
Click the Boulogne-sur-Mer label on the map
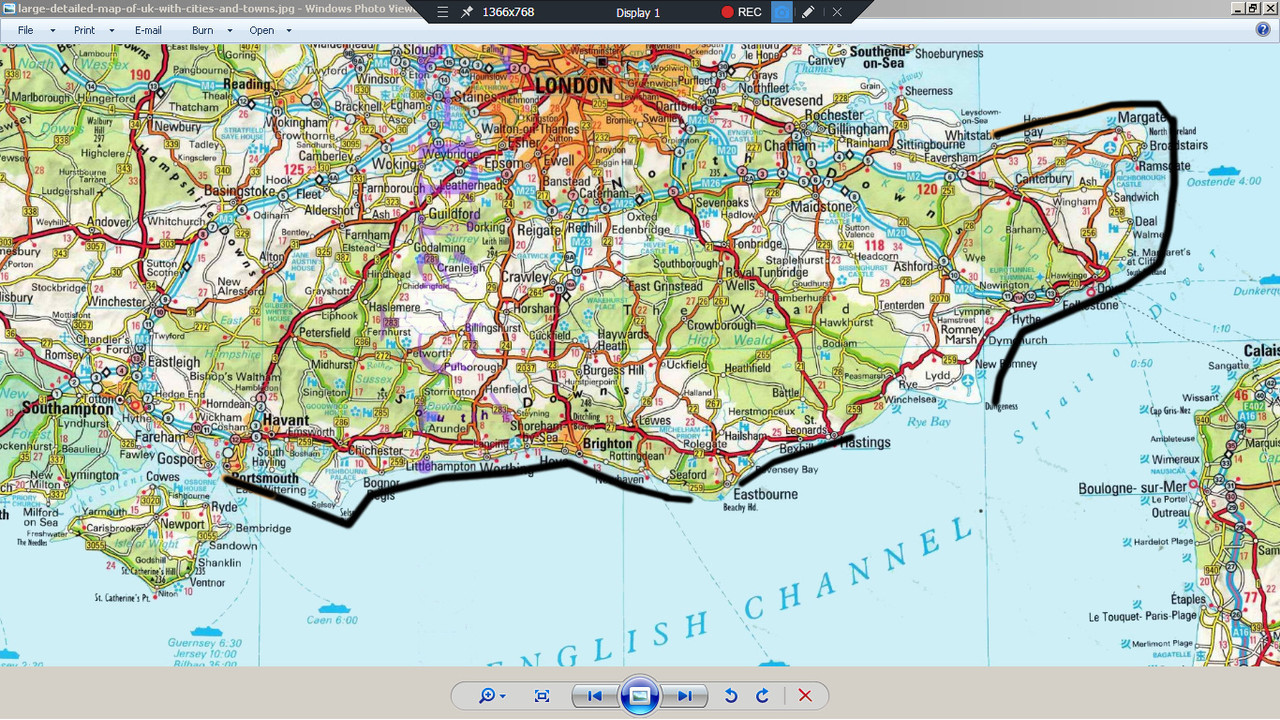pos(1132,488)
